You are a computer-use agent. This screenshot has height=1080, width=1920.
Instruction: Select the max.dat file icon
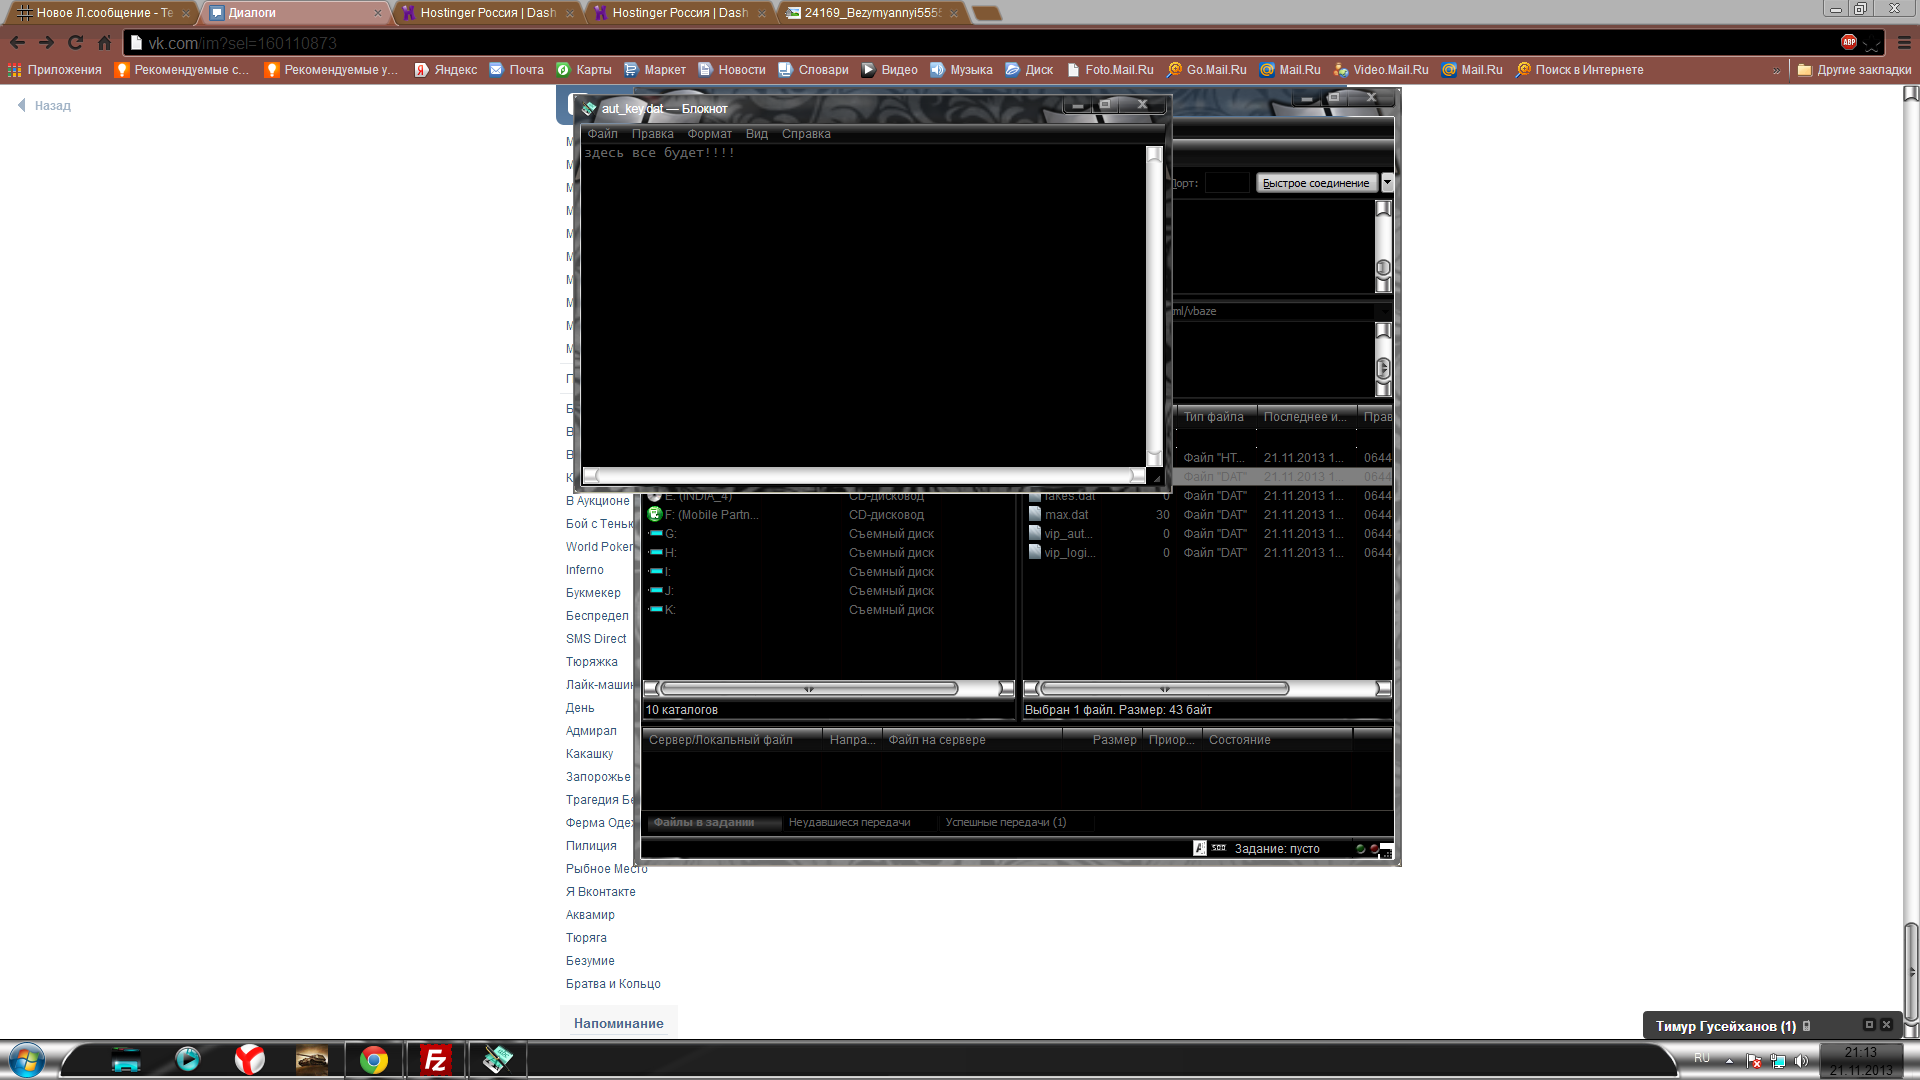tap(1035, 515)
